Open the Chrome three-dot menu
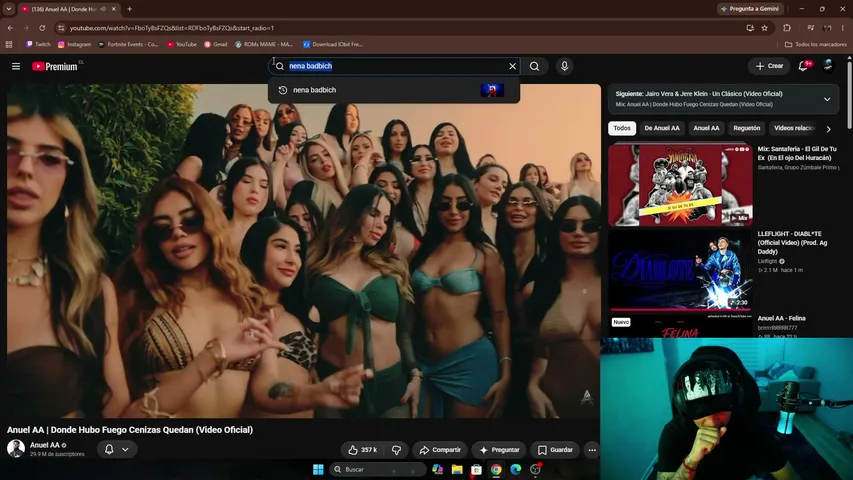Viewport: 853px width, 480px height. (x=843, y=28)
